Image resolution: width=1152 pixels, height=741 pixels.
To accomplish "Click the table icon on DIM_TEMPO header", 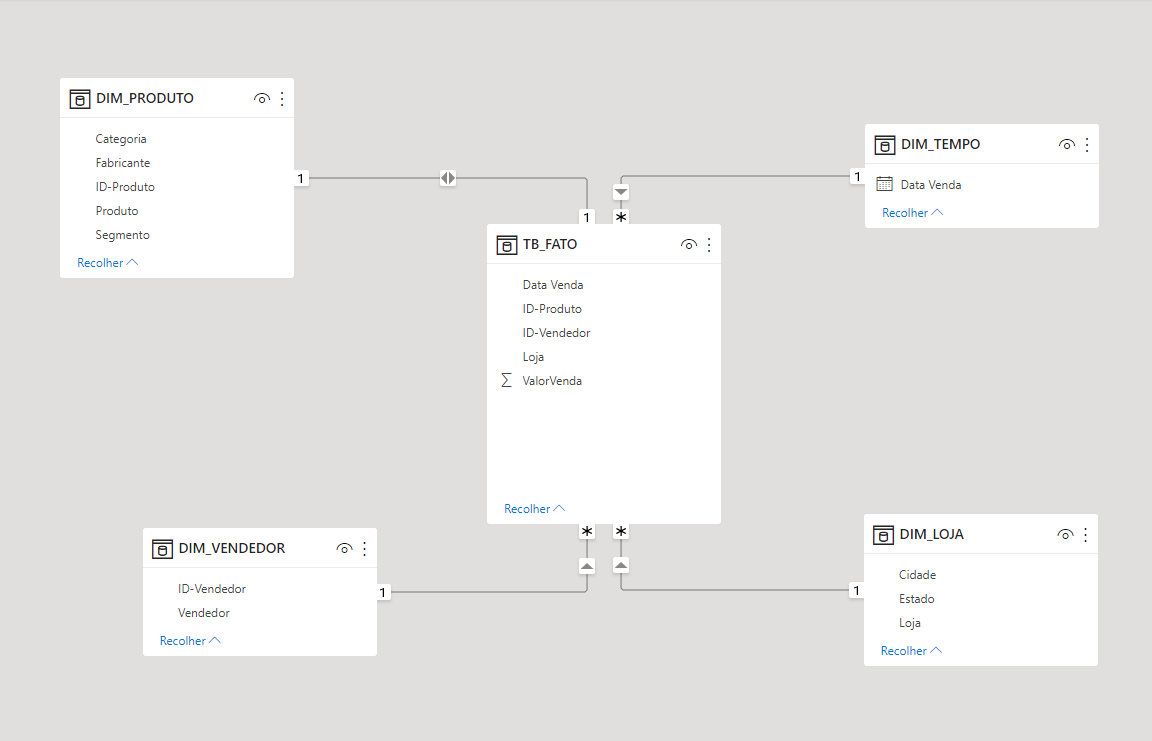I will coord(885,144).
